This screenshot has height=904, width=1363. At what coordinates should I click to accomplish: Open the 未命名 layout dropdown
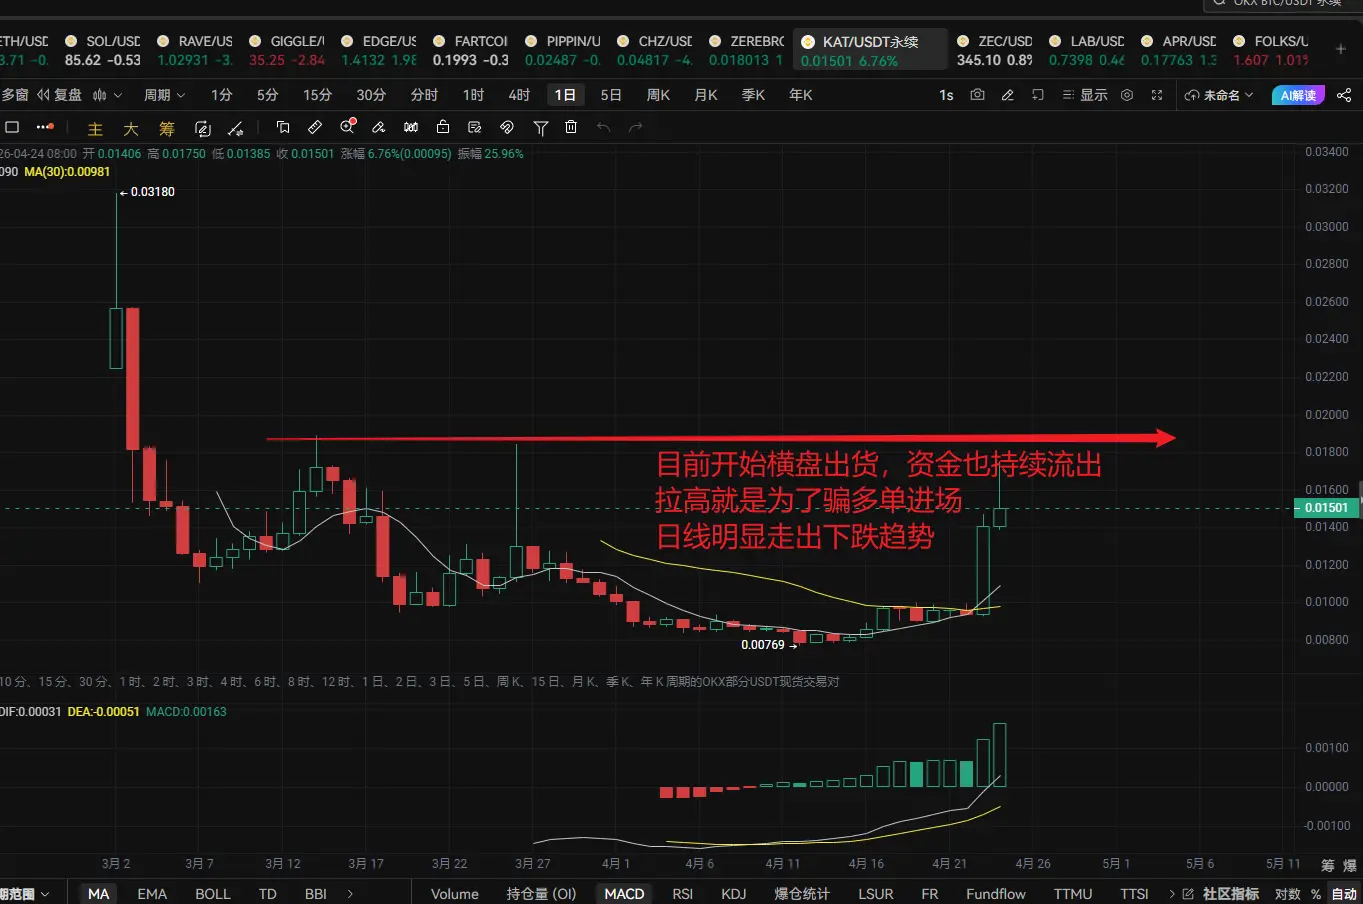1219,95
